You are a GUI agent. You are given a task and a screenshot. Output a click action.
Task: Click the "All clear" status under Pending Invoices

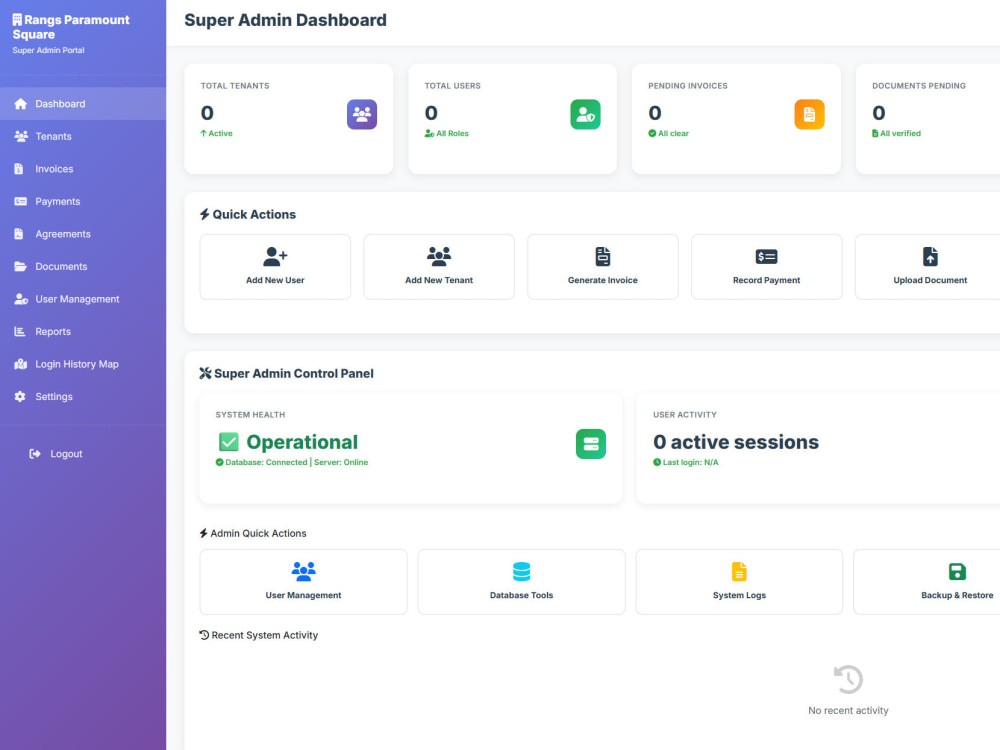673,133
